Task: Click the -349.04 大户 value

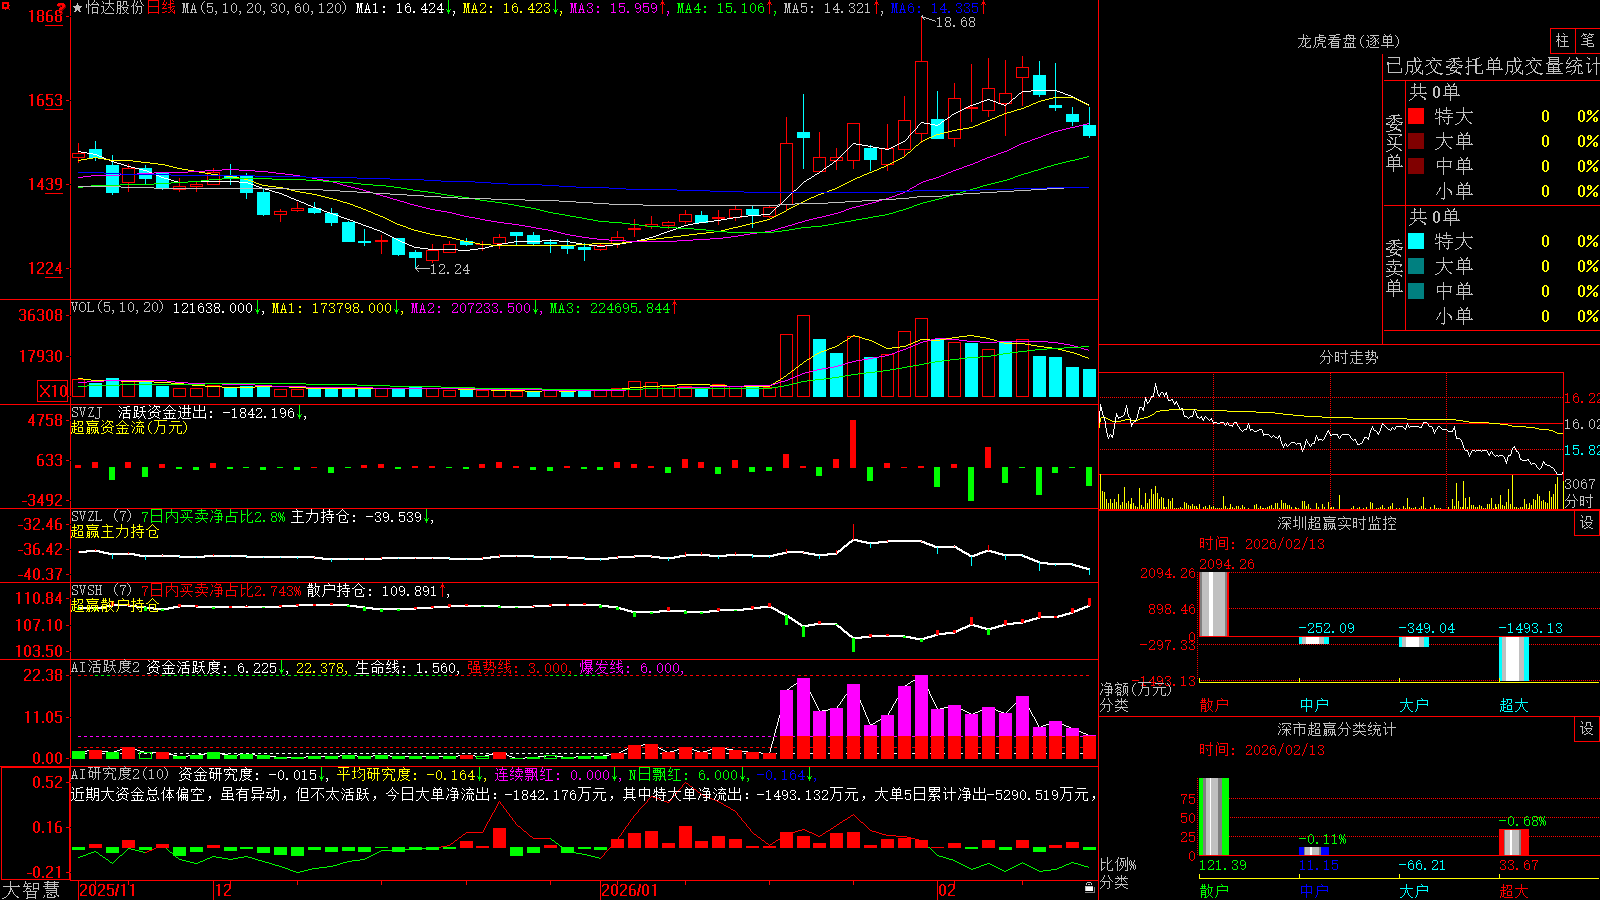Action: pos(1427,628)
